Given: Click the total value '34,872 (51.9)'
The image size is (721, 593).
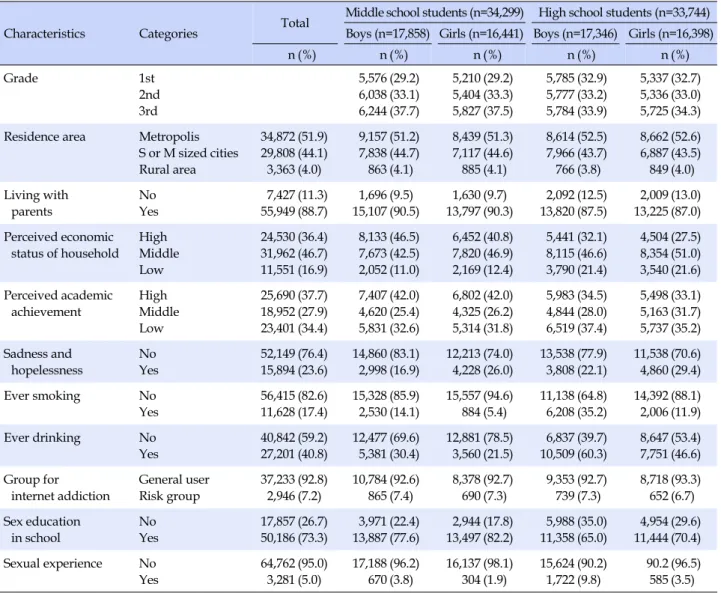Looking at the screenshot, I should [294, 137].
